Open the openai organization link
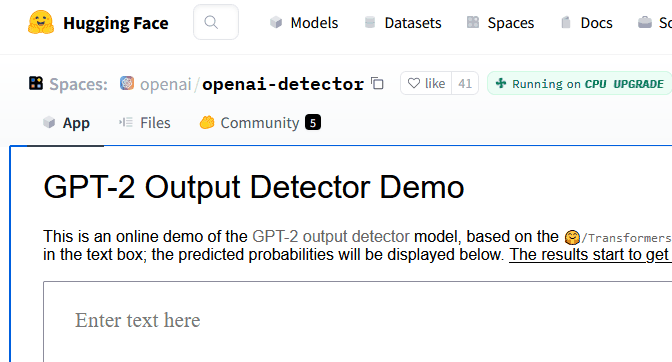672x362 pixels. click(x=165, y=84)
